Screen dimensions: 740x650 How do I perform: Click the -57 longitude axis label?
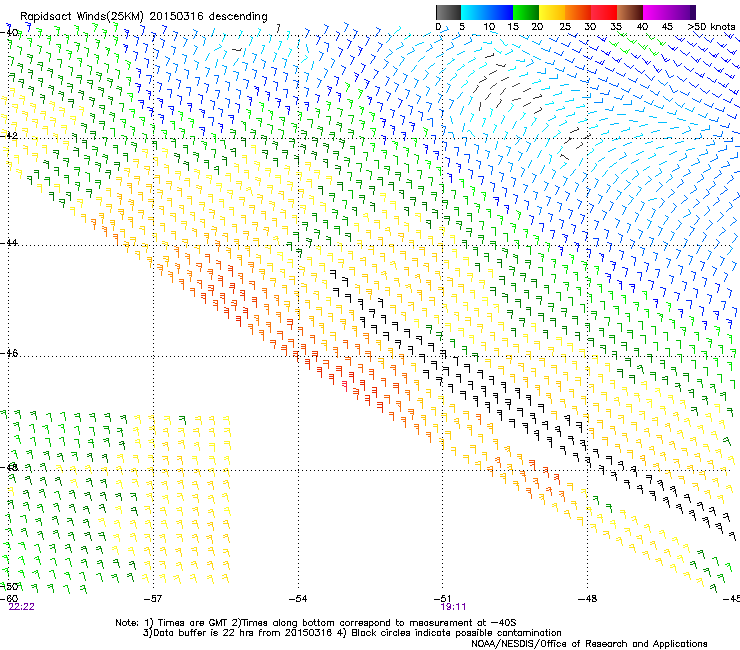(x=153, y=599)
